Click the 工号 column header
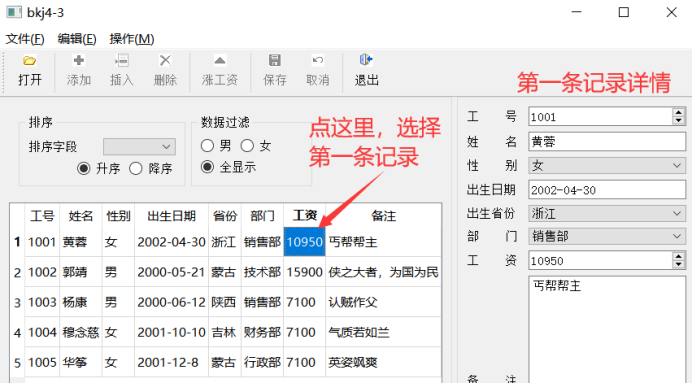693x384 pixels. tap(42, 216)
